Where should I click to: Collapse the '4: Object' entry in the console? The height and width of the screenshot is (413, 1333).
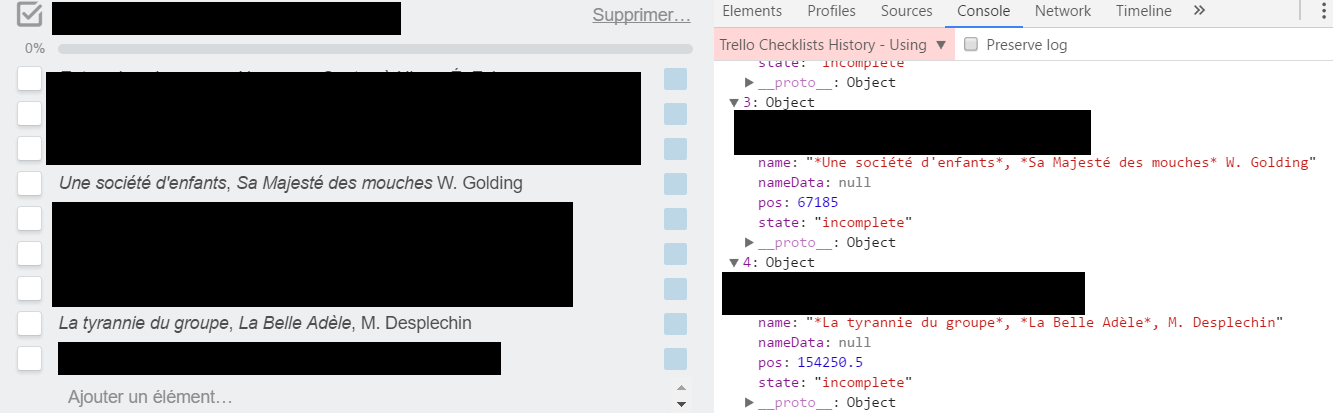pyautogui.click(x=734, y=263)
